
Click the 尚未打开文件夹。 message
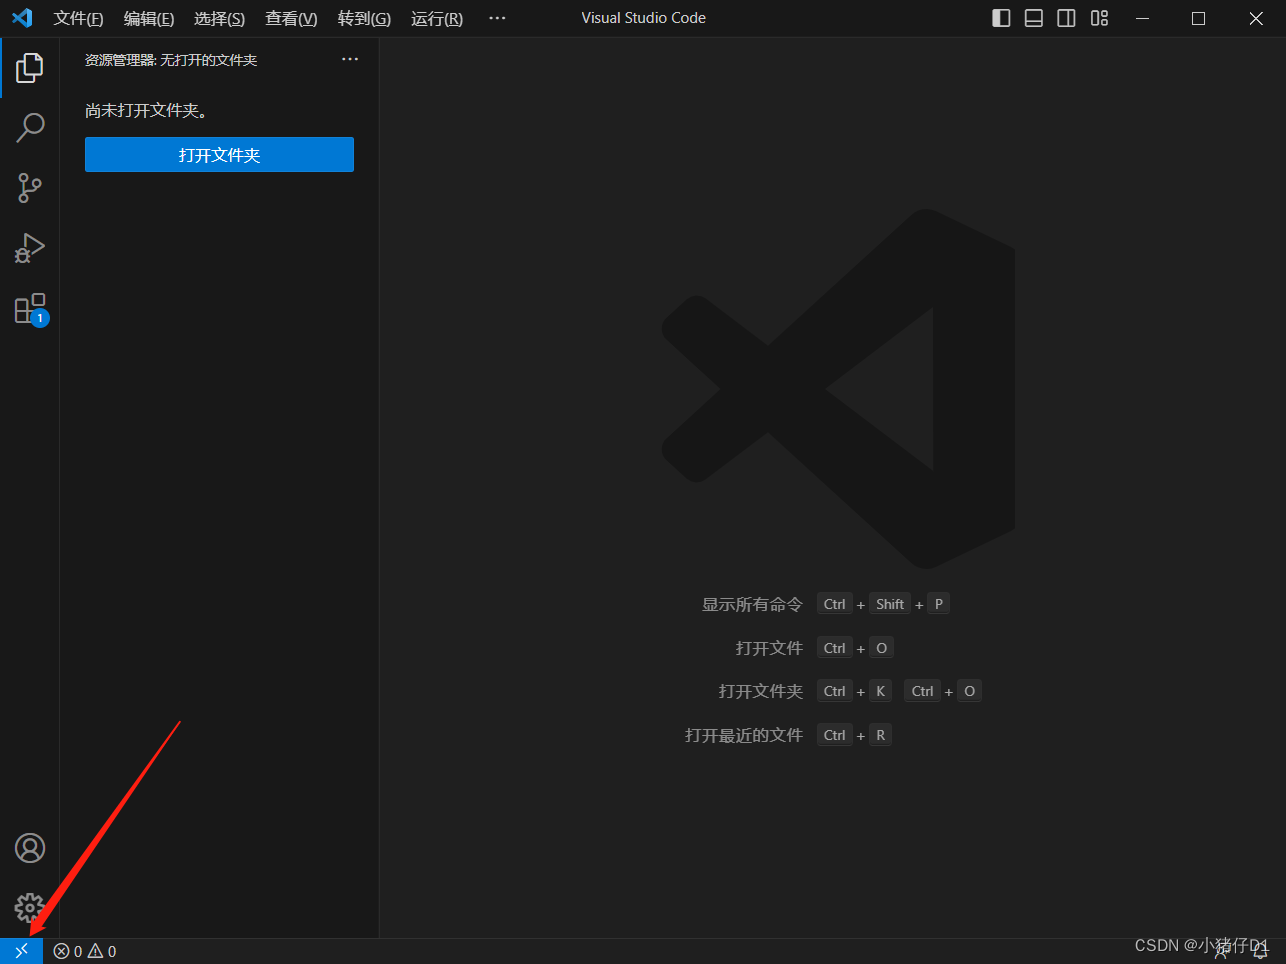(x=147, y=110)
